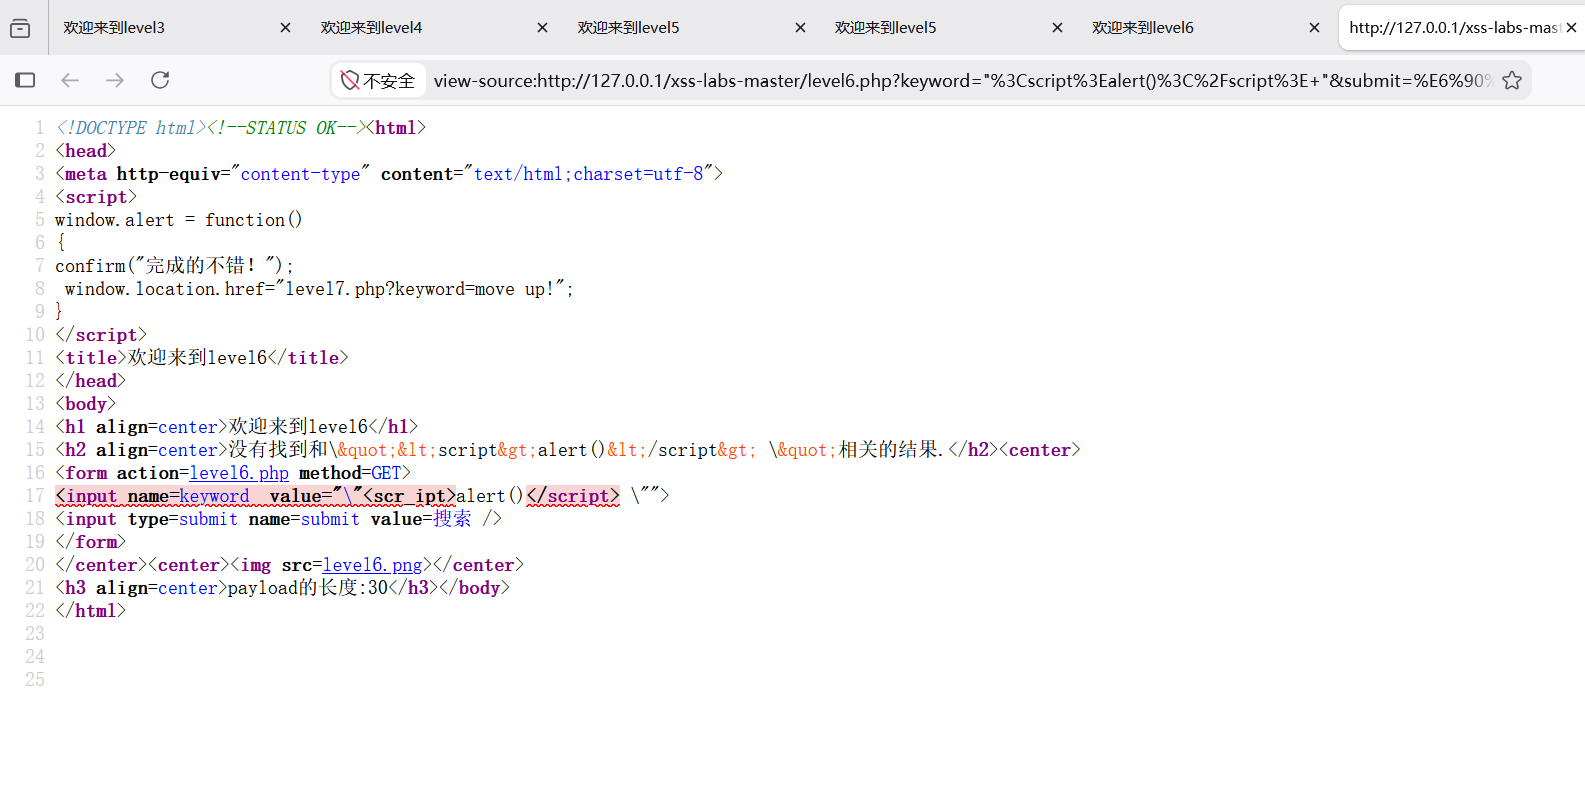This screenshot has width=1585, height=795.
Task: Click line number 25
Action: click(35, 680)
